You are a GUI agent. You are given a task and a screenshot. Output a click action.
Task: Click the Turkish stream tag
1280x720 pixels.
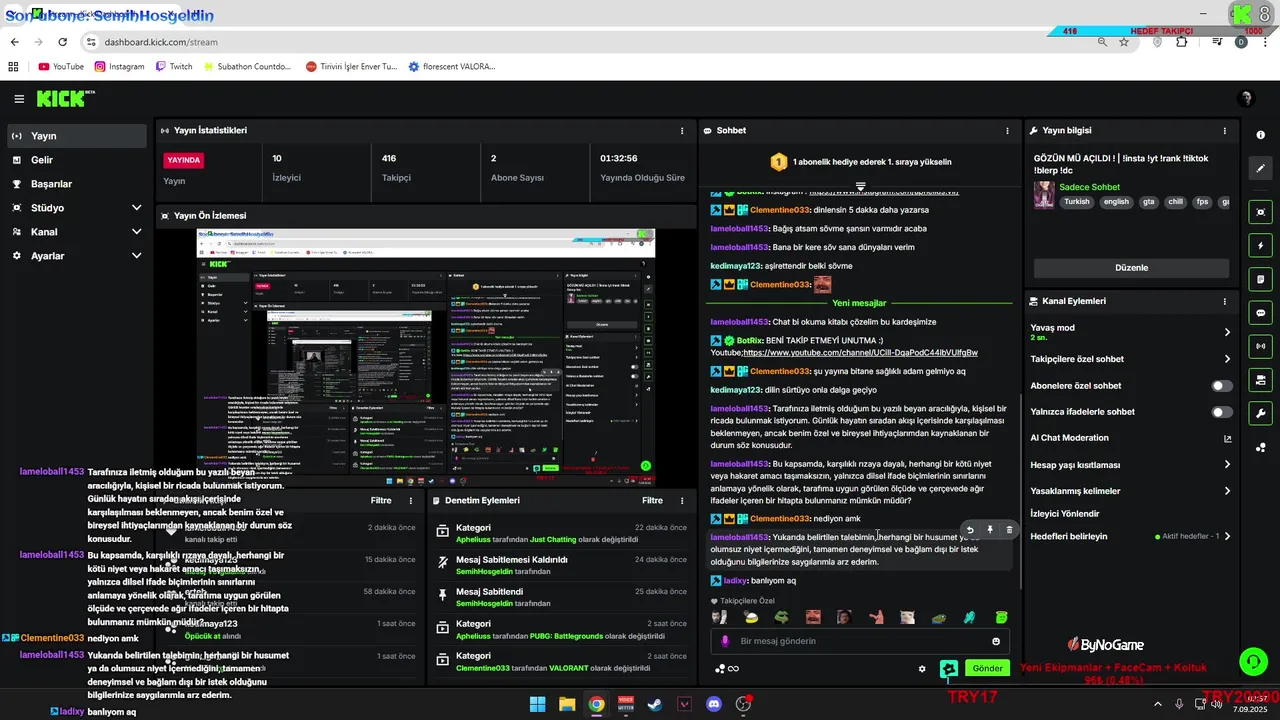tap(1077, 202)
